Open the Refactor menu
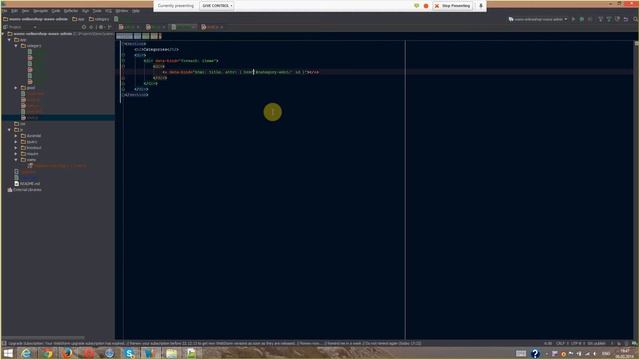Screen dimensions: 640x360 71,11
